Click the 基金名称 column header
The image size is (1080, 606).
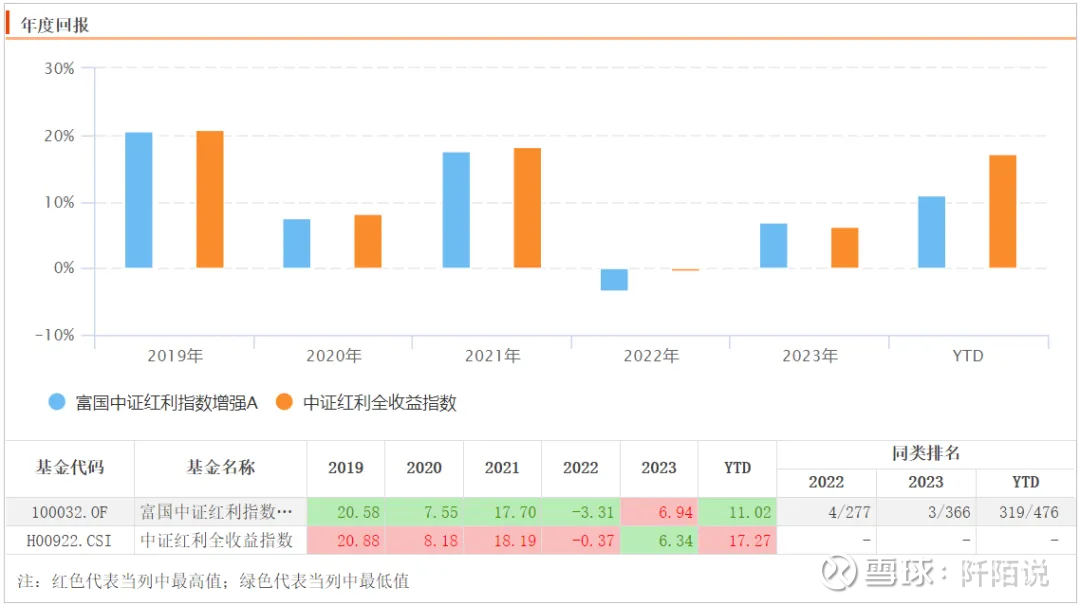click(220, 468)
